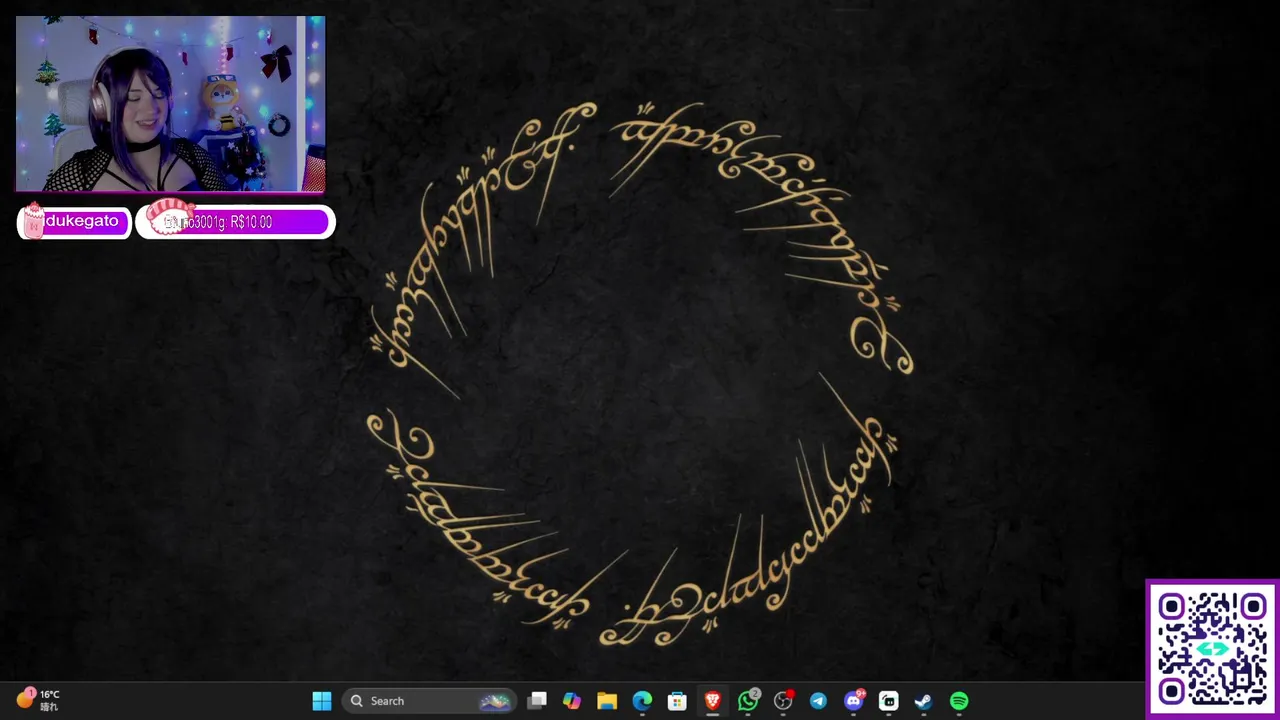1280x720 pixels.
Task: Open OBS Studio from the taskbar
Action: click(783, 701)
